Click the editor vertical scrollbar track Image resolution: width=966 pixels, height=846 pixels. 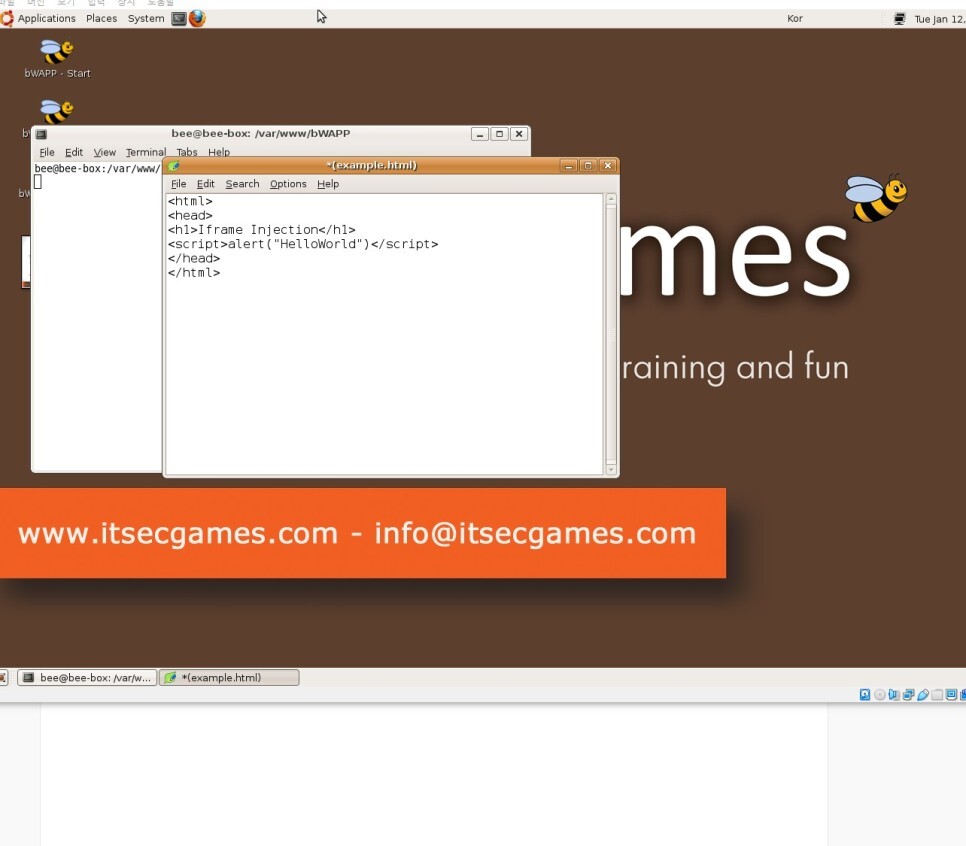coord(611,335)
